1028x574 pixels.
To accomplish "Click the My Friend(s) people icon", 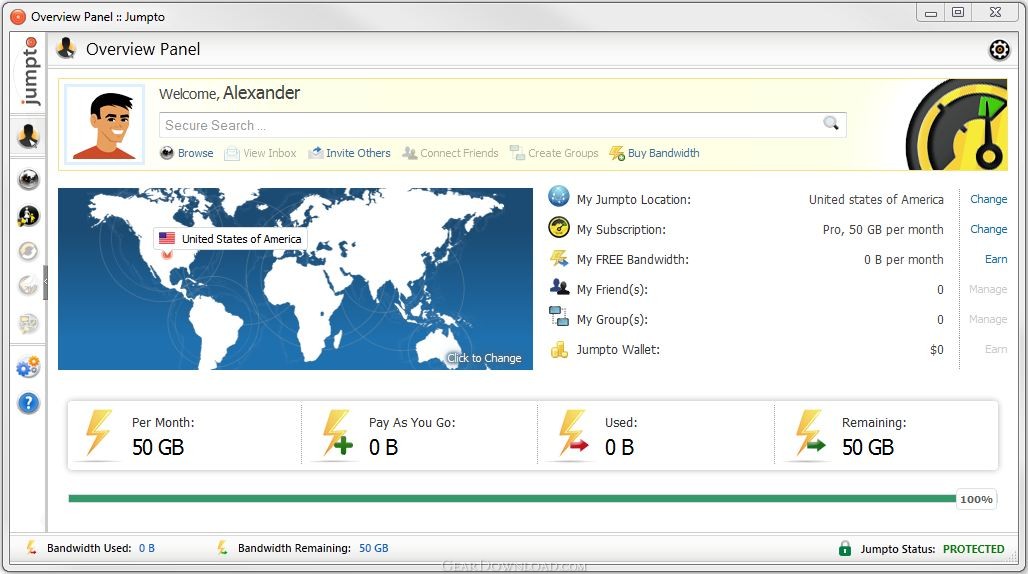I will [x=559, y=286].
